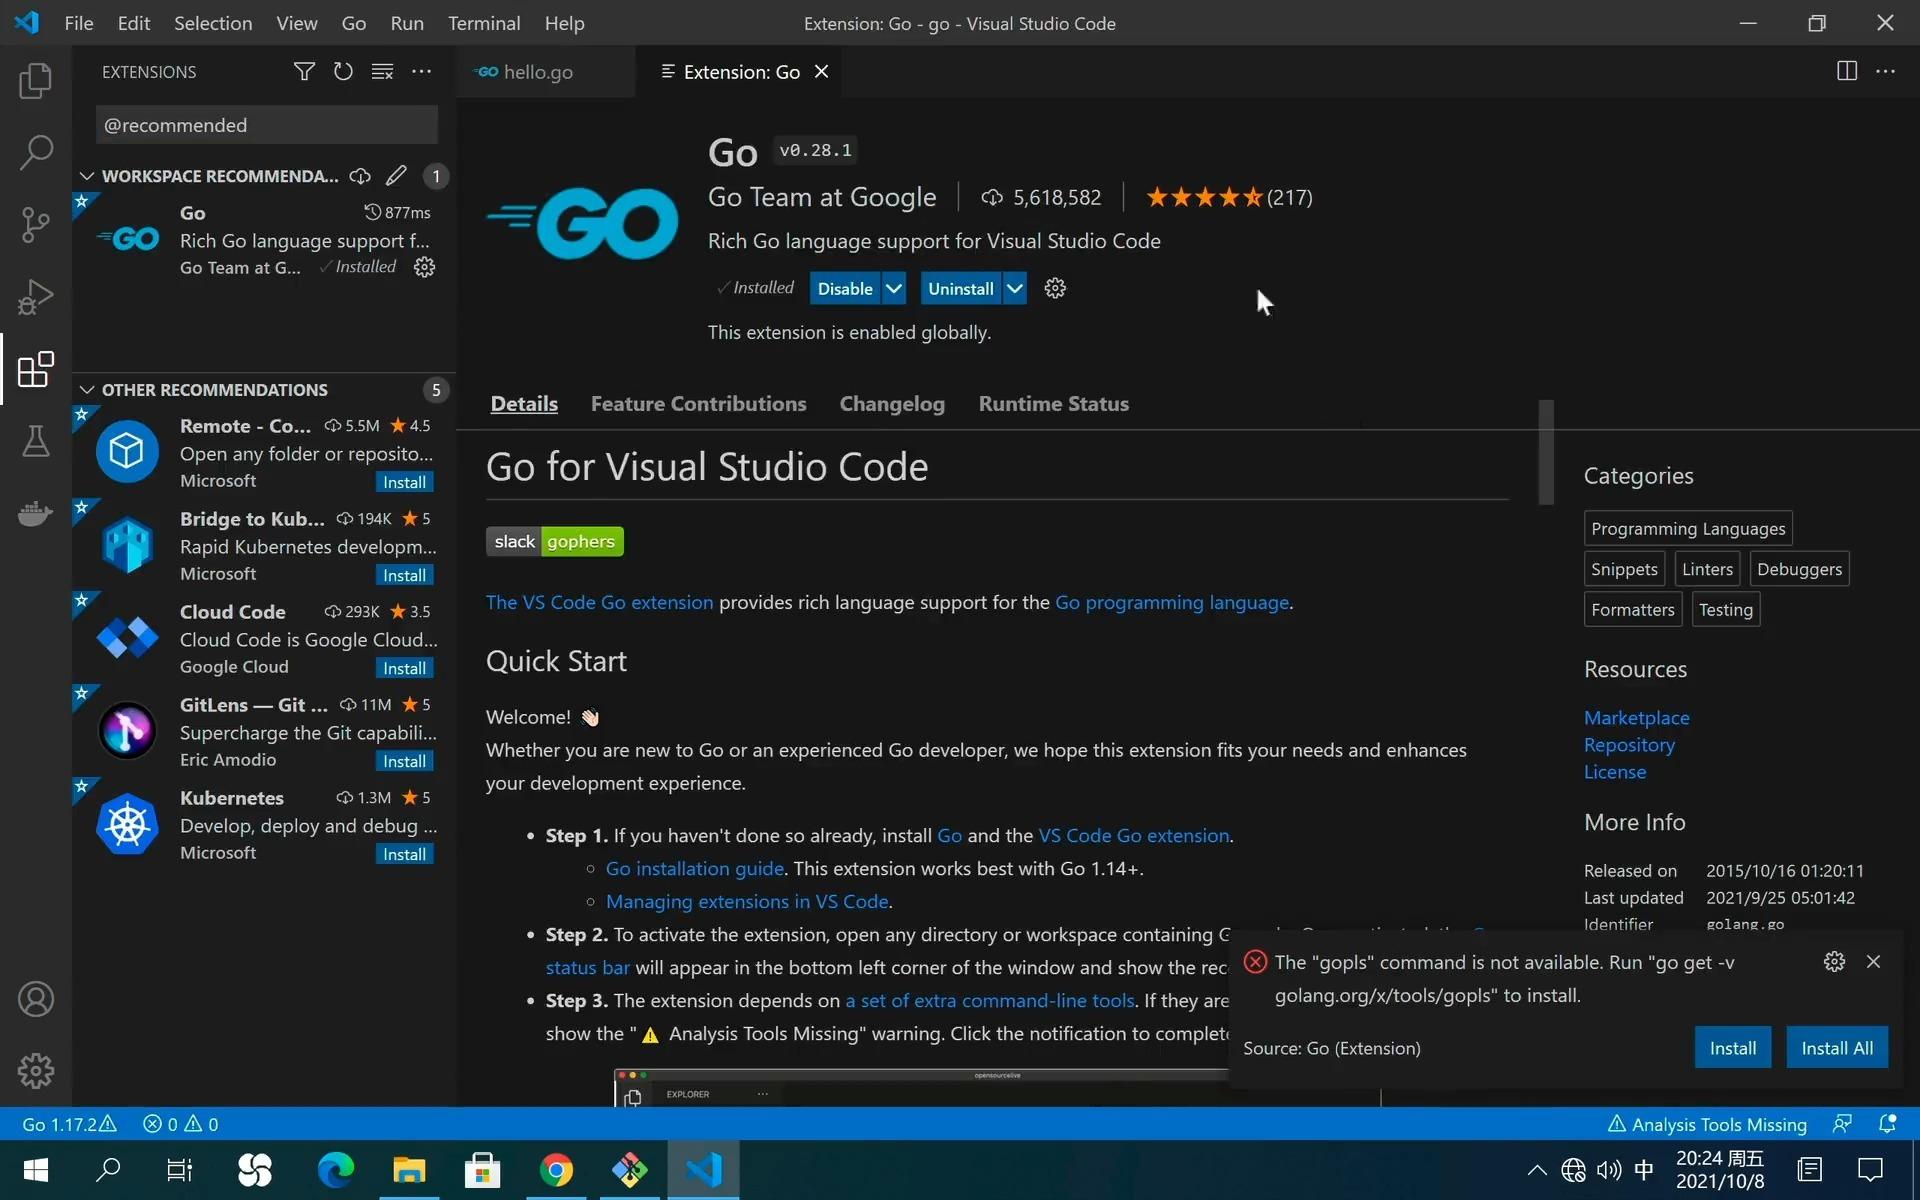Open the Testing flask view
The image size is (1920, 1200).
(x=36, y=442)
